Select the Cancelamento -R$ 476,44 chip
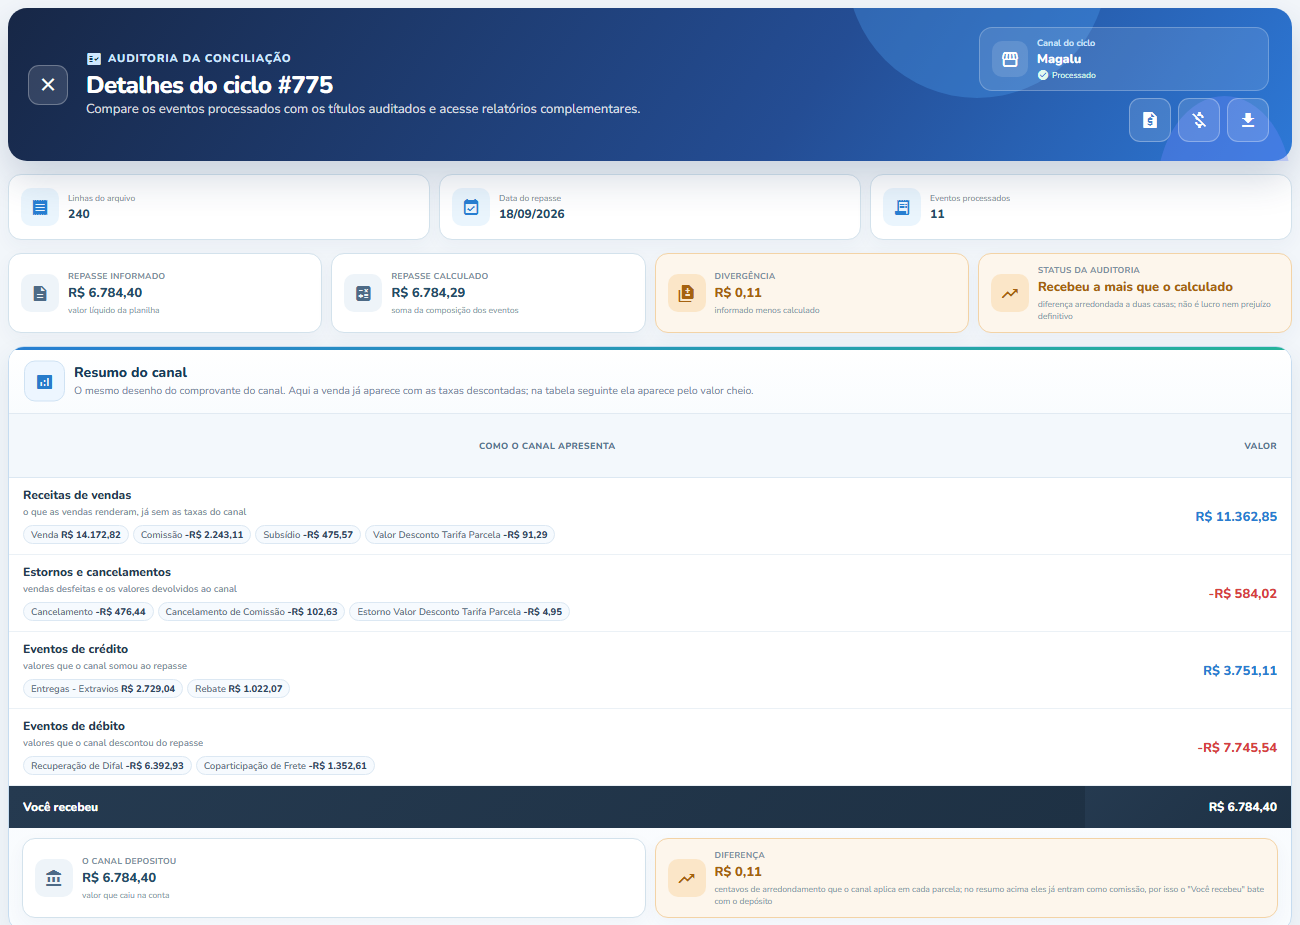This screenshot has height=925, width=1300. pyautogui.click(x=88, y=612)
